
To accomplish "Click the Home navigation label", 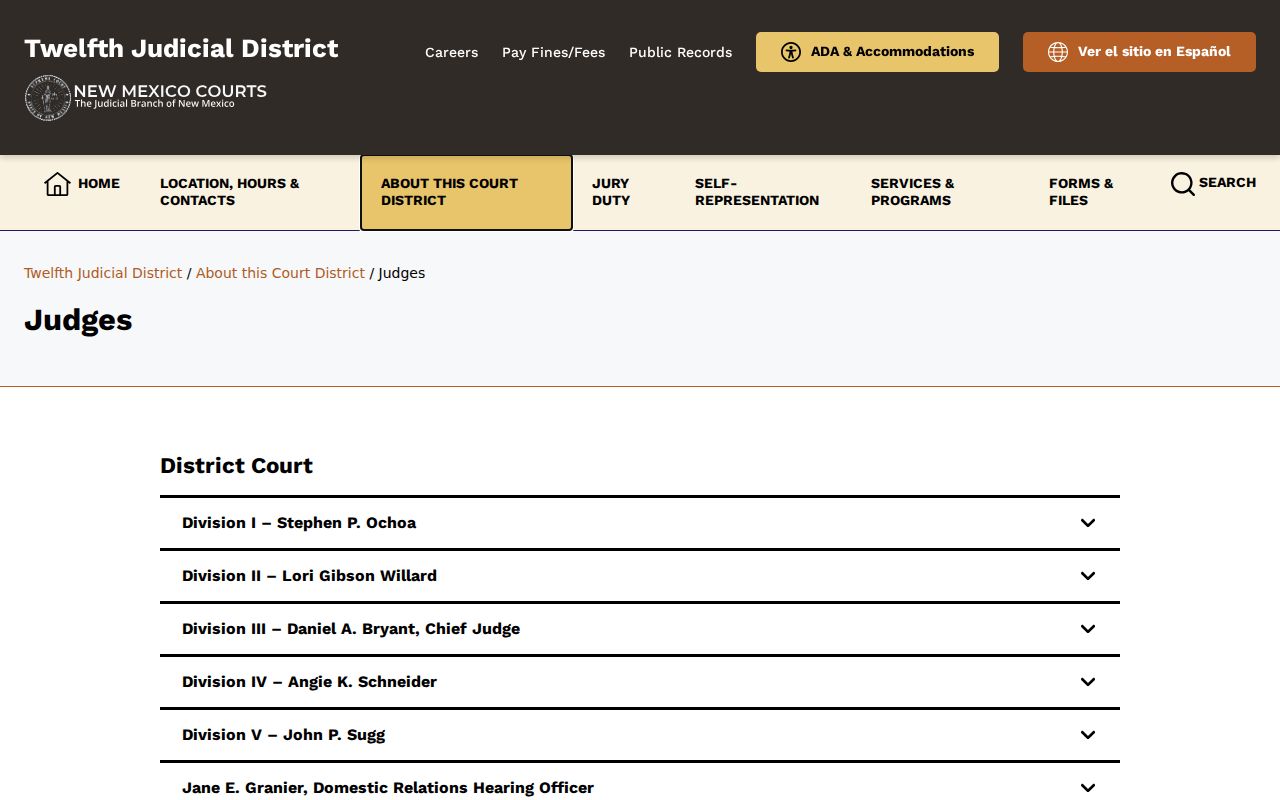I will pyautogui.click(x=99, y=183).
